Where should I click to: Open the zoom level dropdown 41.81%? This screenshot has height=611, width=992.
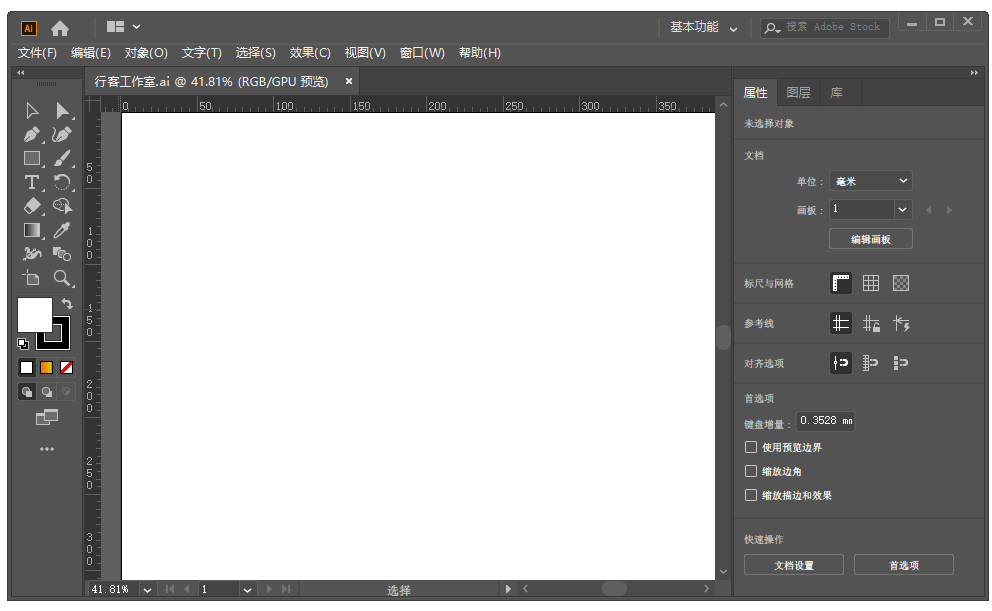coord(147,589)
